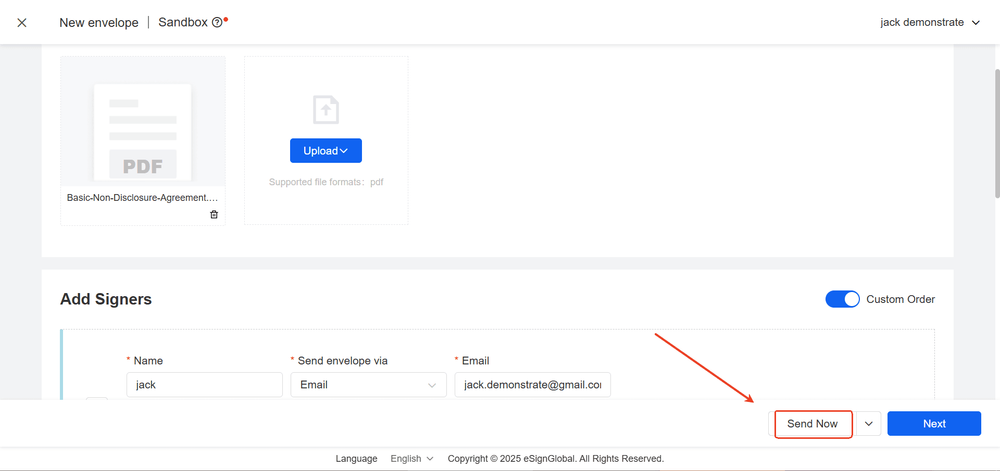The image size is (1000, 471).
Task: Open the Send envelope via dropdown
Action: click(368, 384)
